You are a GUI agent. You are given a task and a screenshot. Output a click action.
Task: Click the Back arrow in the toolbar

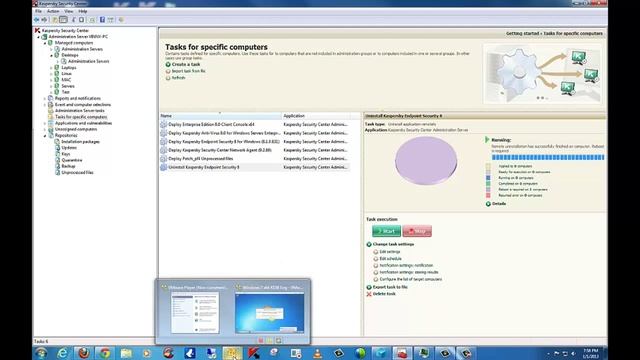click(37, 20)
